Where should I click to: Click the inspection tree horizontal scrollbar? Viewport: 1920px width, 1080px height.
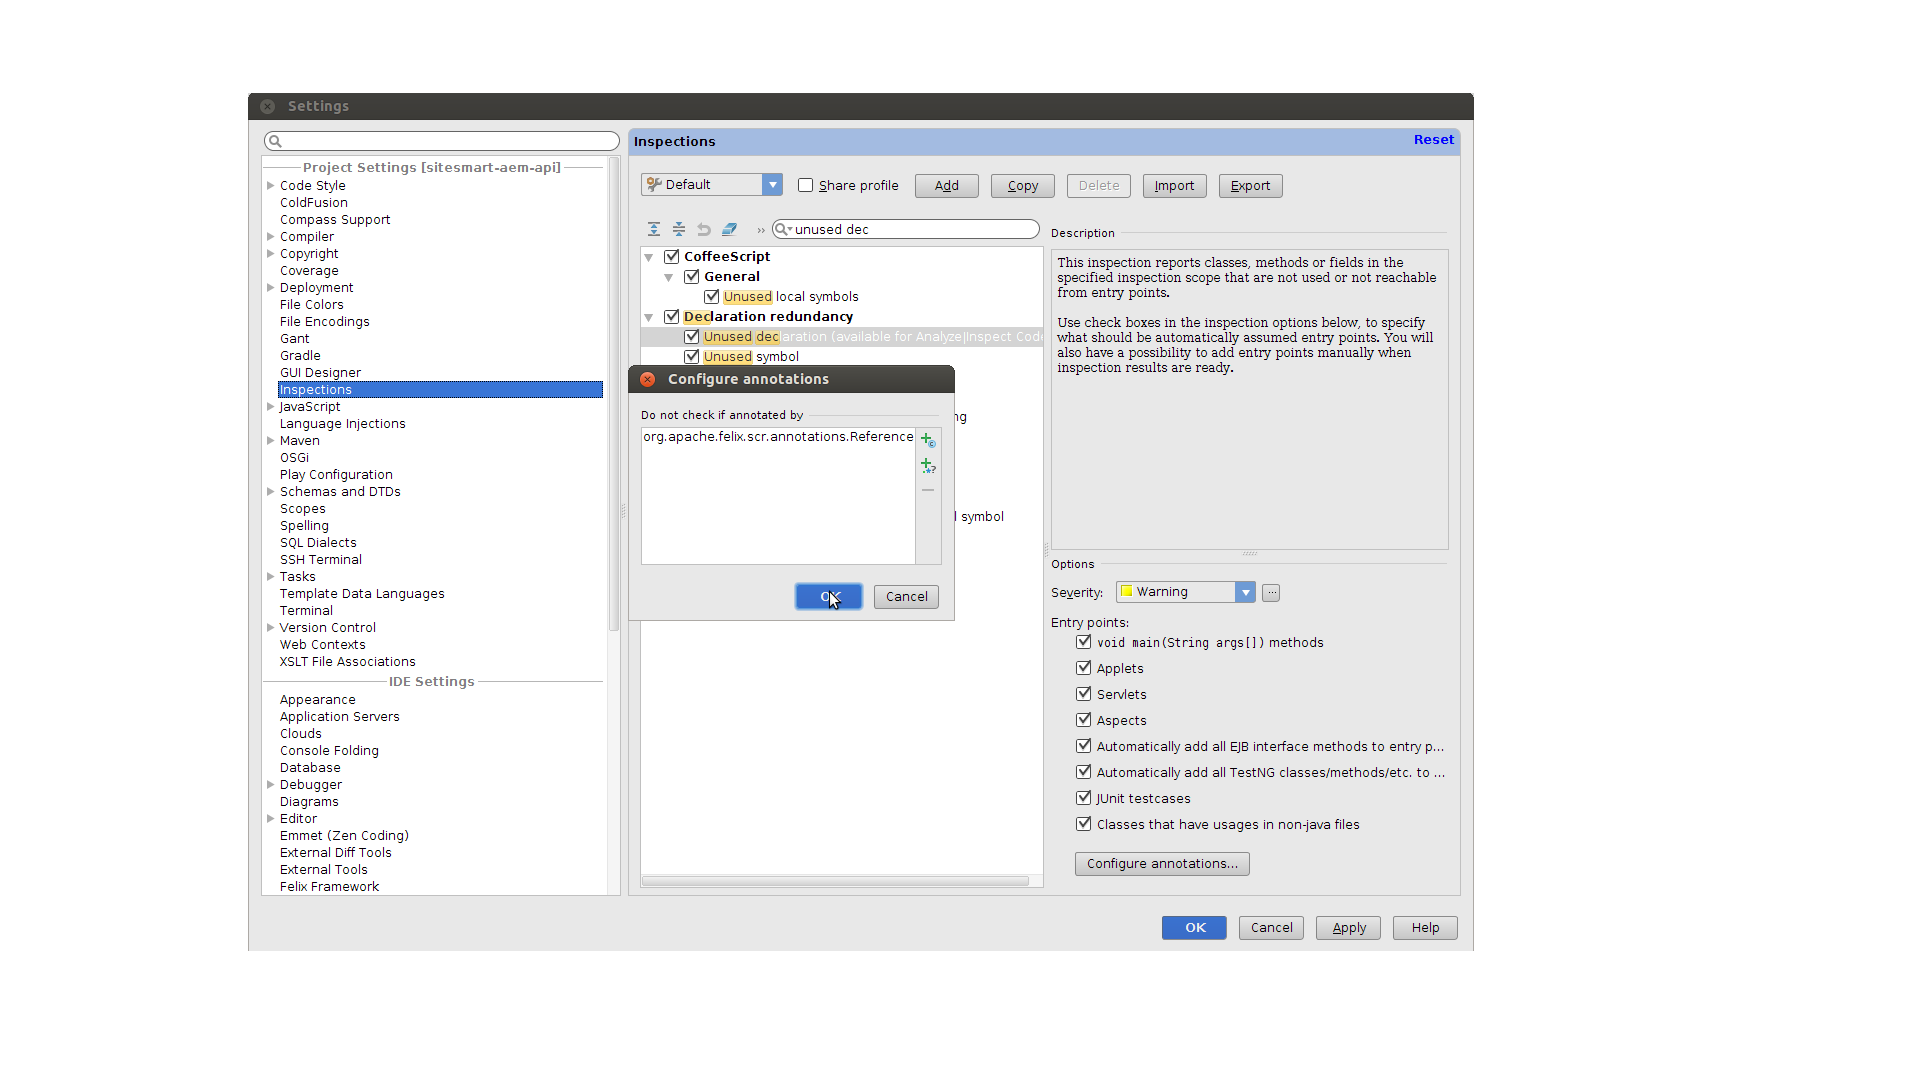click(835, 881)
